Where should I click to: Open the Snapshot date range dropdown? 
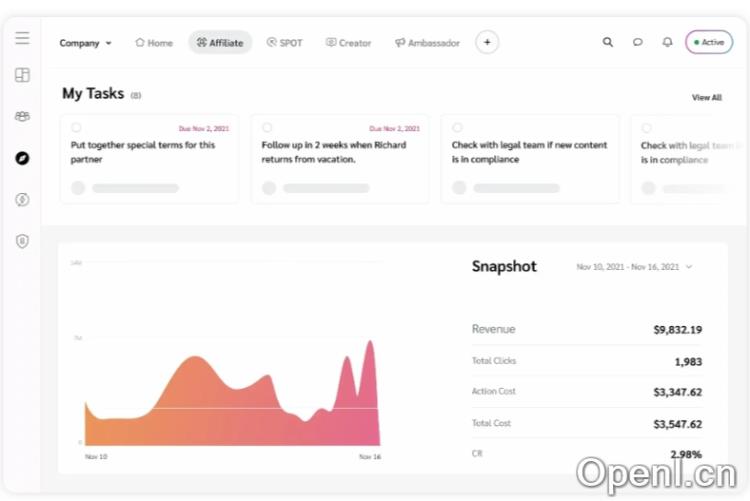point(634,267)
